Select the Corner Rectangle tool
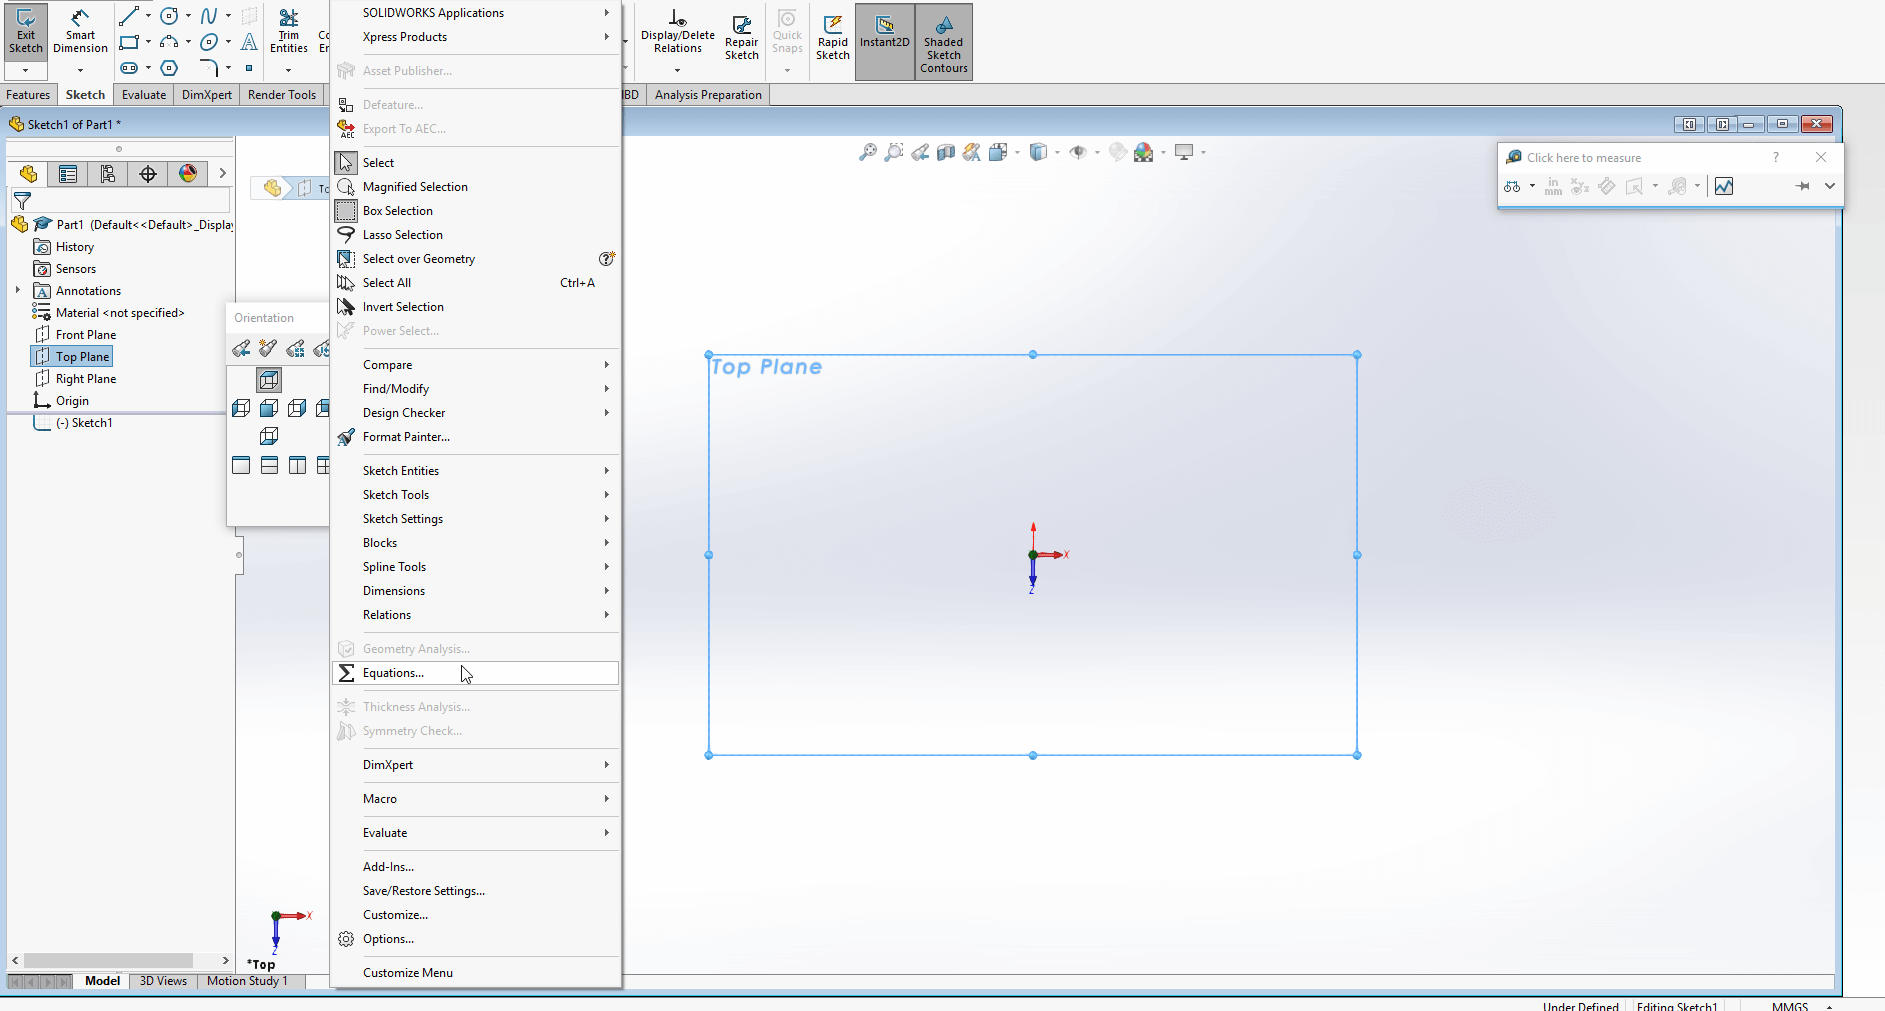The width and height of the screenshot is (1885, 1011). click(129, 42)
